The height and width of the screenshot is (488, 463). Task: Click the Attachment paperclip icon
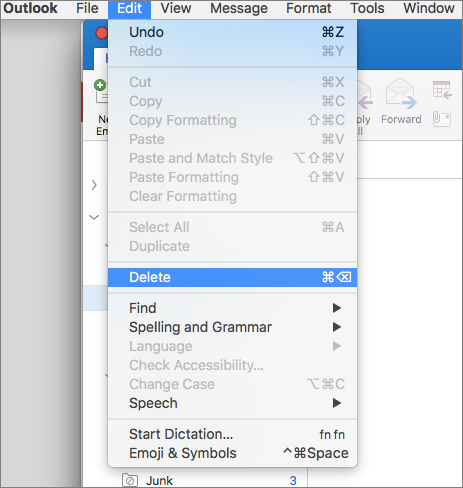pyautogui.click(x=442, y=119)
